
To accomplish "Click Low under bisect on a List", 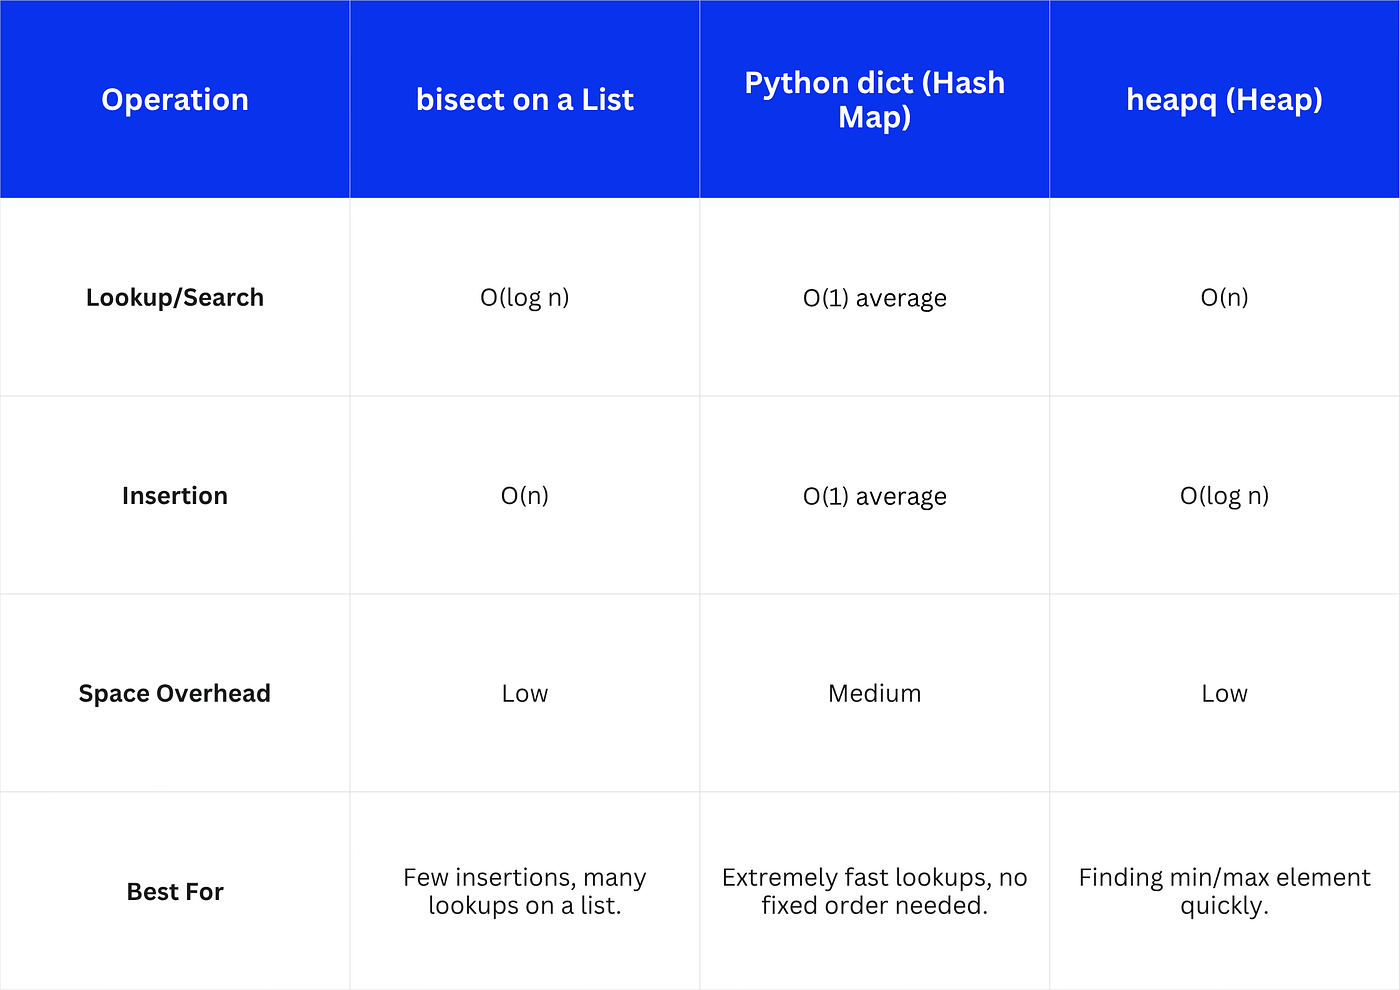I will (x=525, y=693).
